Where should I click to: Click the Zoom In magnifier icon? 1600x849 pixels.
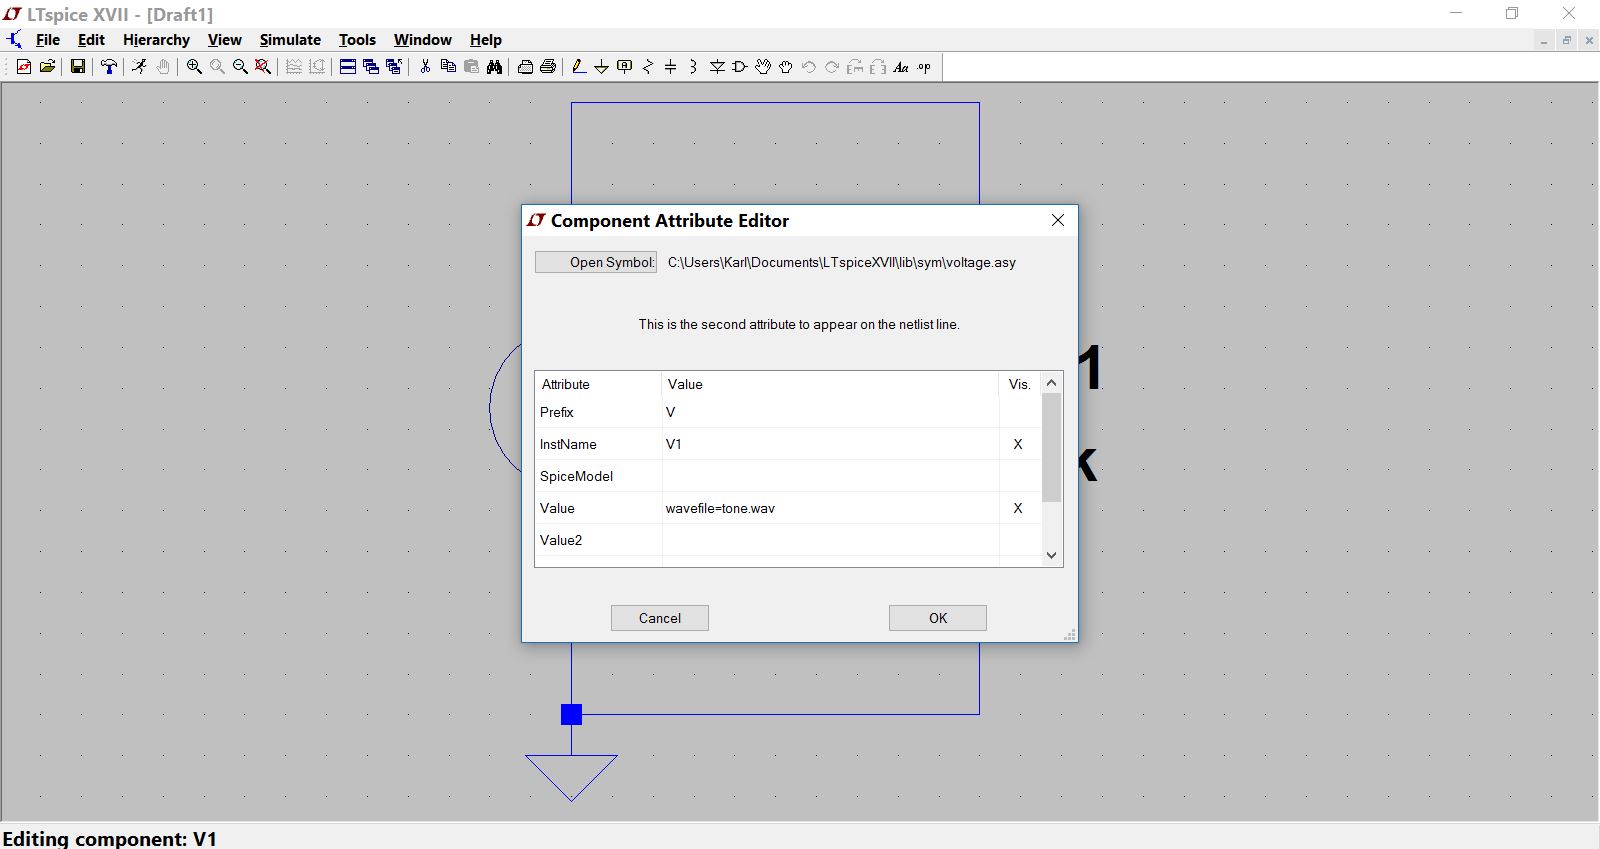[194, 67]
